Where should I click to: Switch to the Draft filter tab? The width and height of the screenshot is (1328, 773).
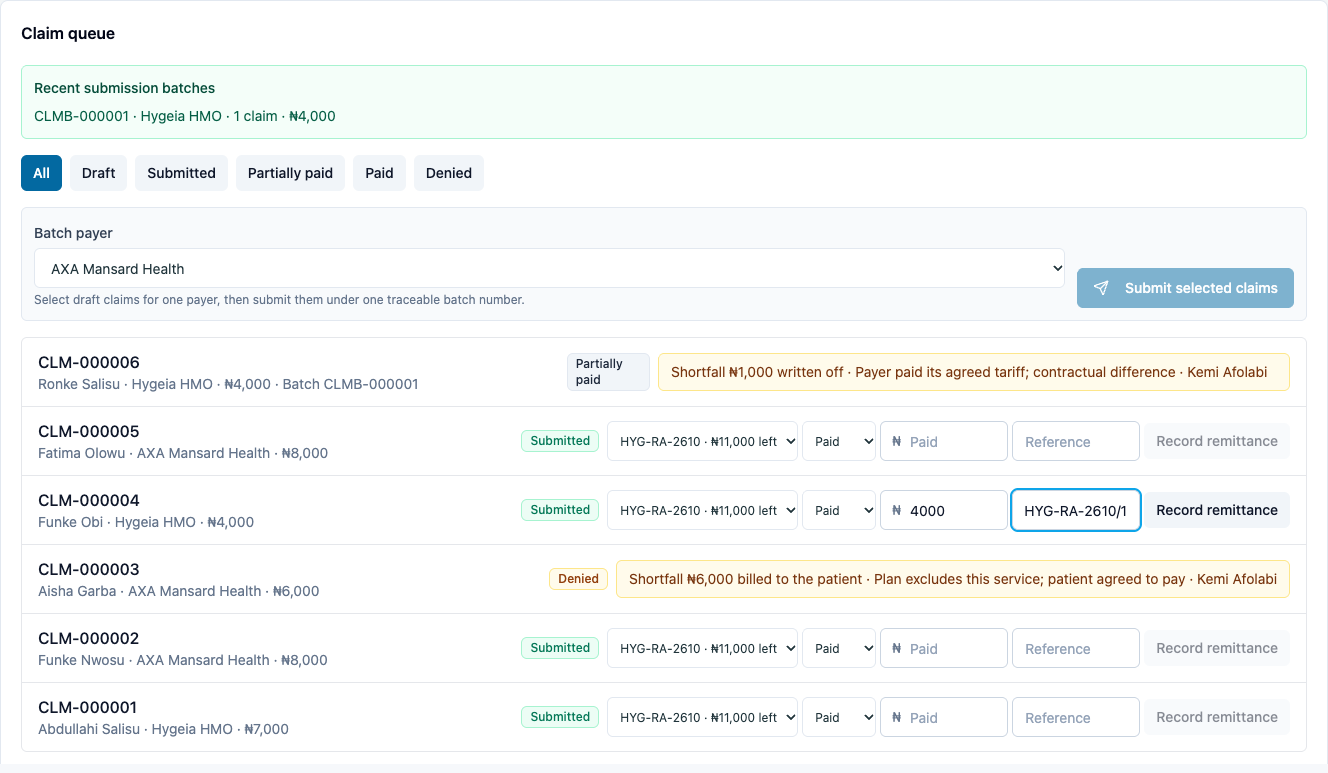(x=98, y=173)
